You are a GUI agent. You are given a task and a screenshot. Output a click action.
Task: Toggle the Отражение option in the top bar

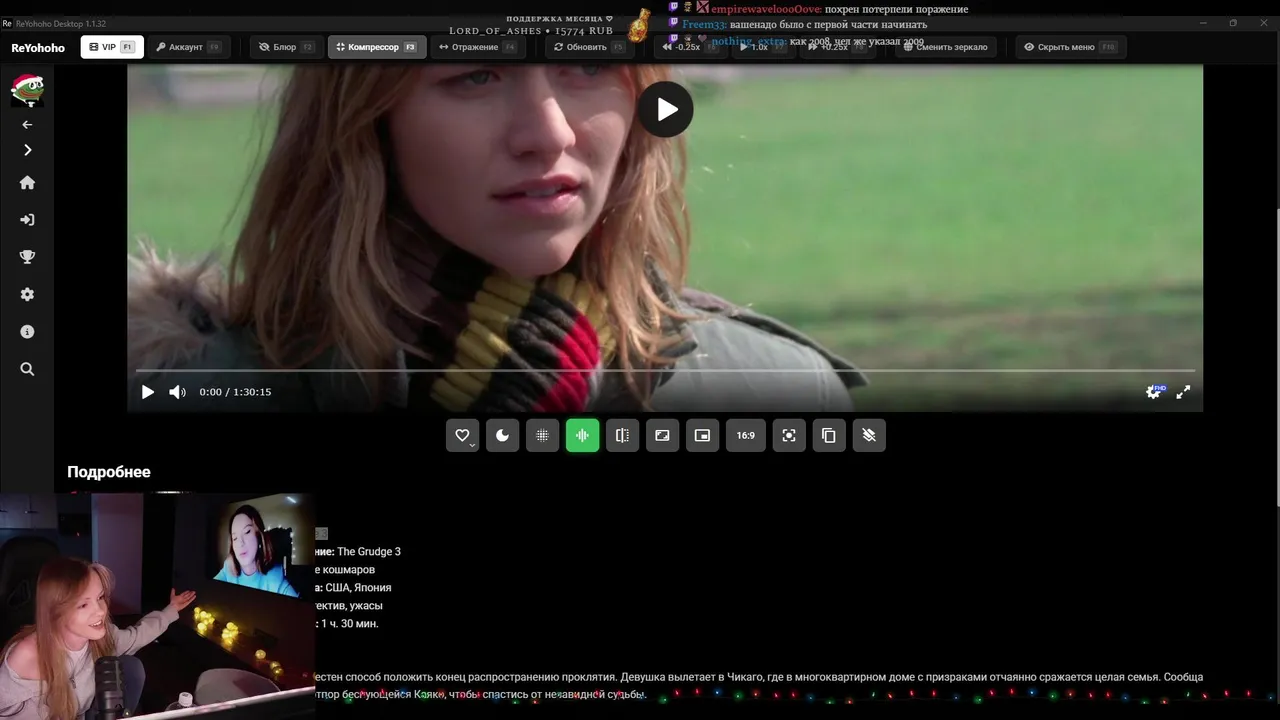(477, 47)
